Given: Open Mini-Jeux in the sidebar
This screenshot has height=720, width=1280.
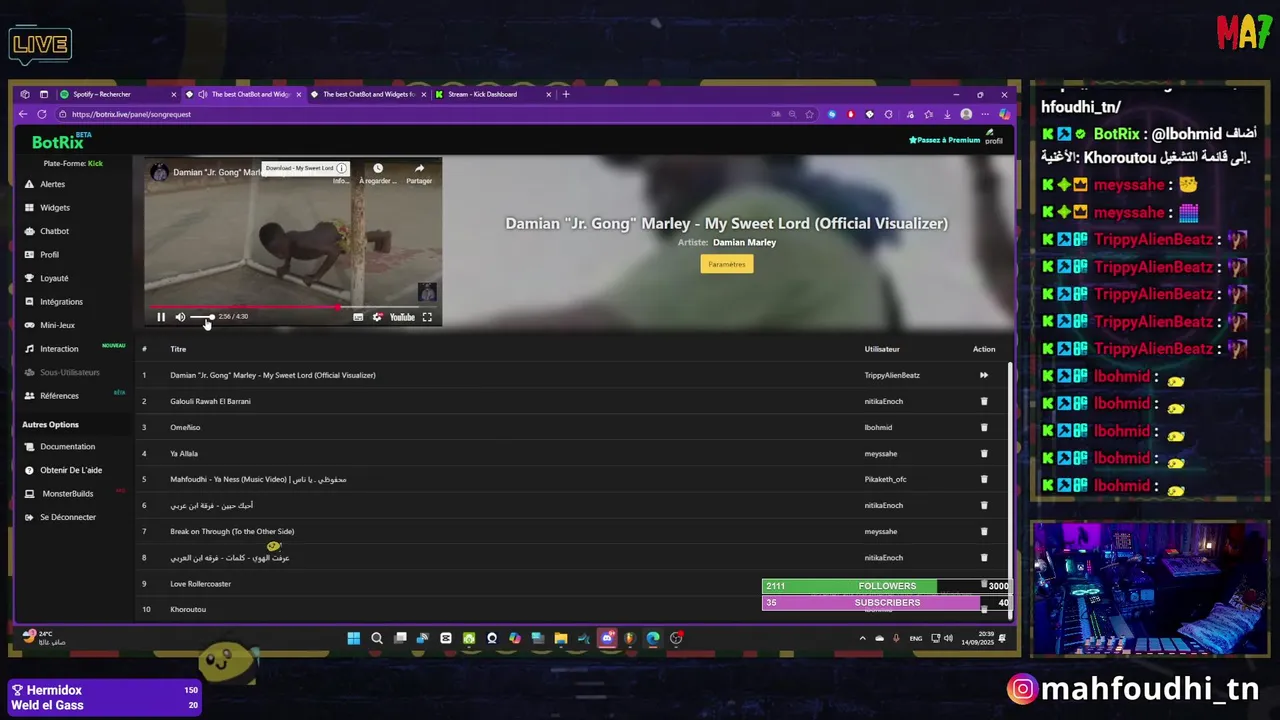Looking at the screenshot, I should [57, 325].
